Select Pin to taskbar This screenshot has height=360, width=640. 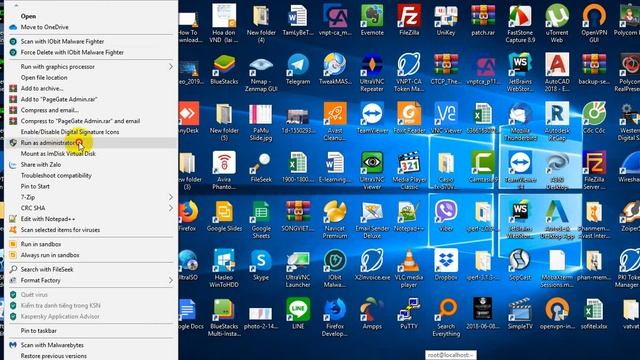pos(91,331)
